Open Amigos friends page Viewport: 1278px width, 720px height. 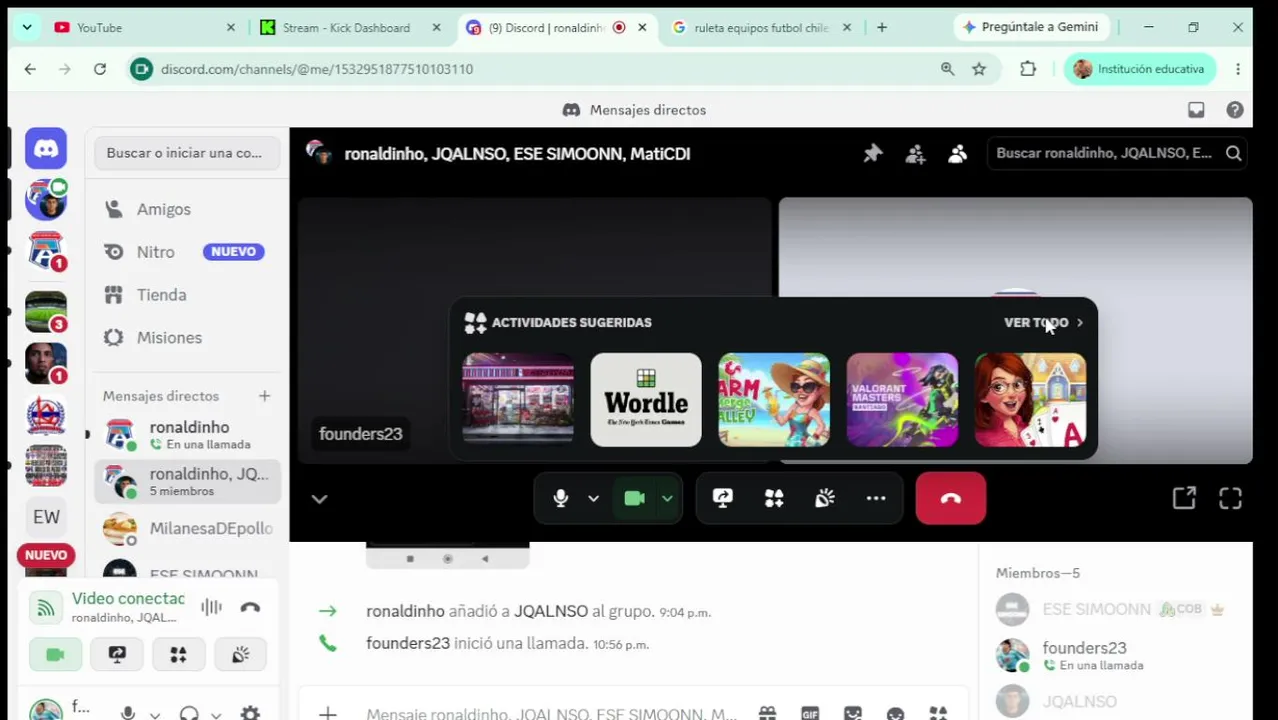point(187,209)
